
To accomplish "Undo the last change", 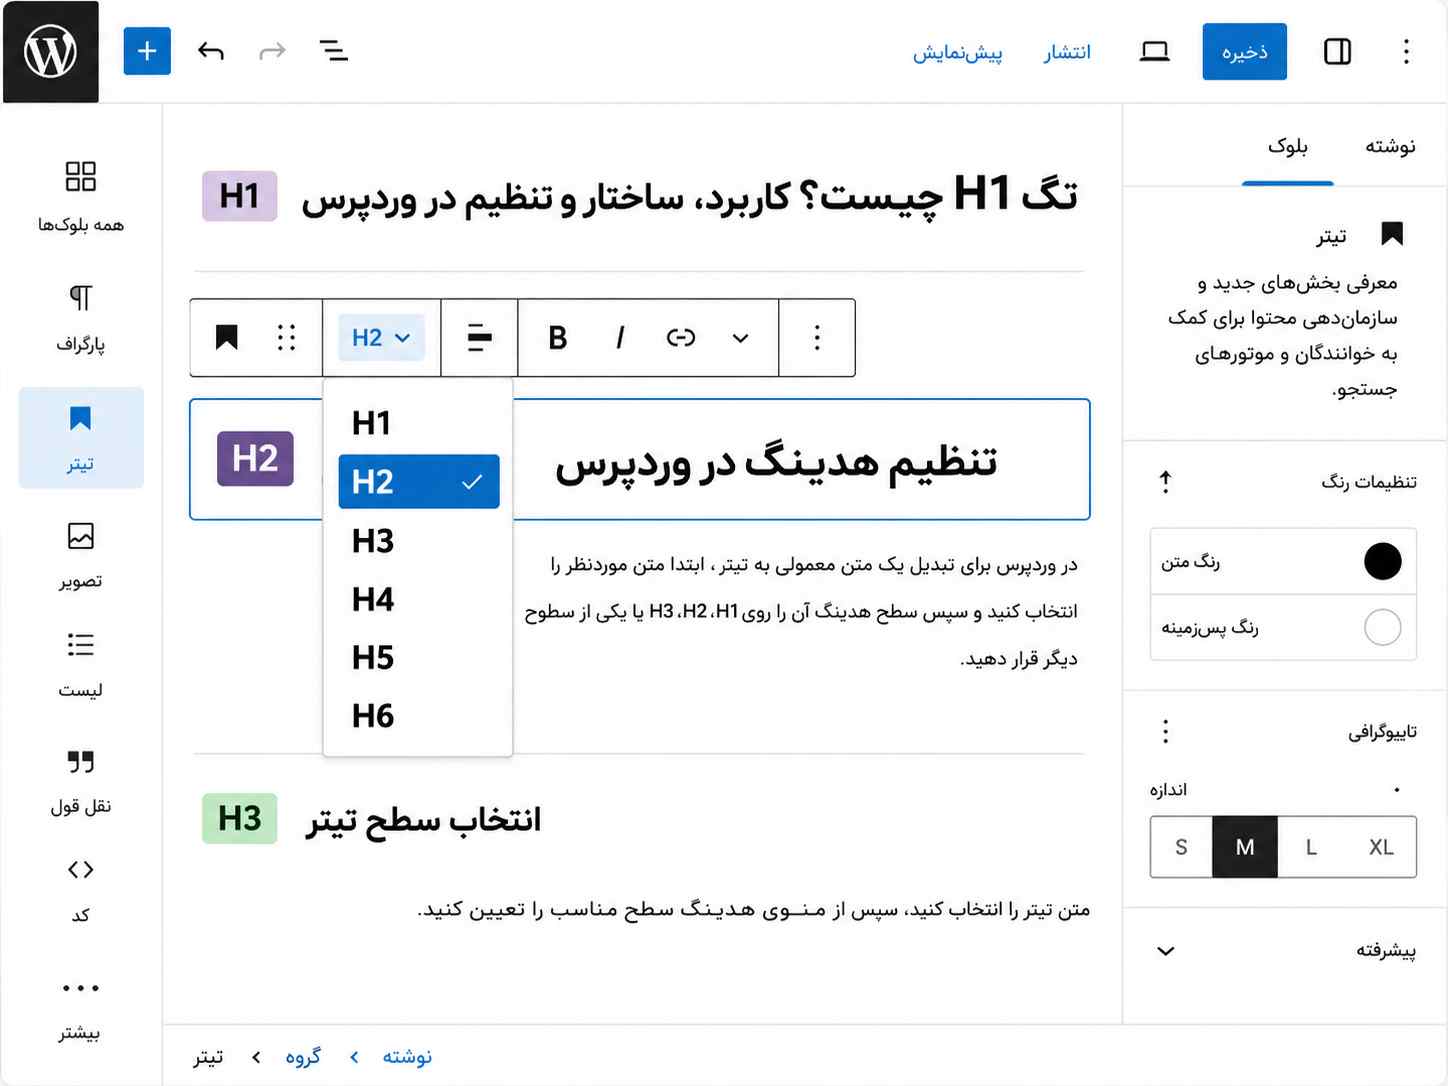I will click(210, 51).
